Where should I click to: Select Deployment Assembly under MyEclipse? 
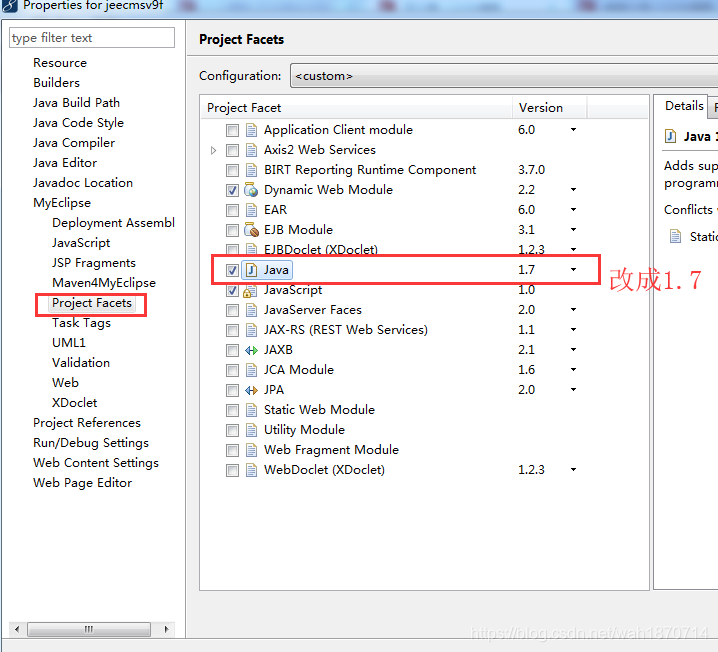coord(113,223)
